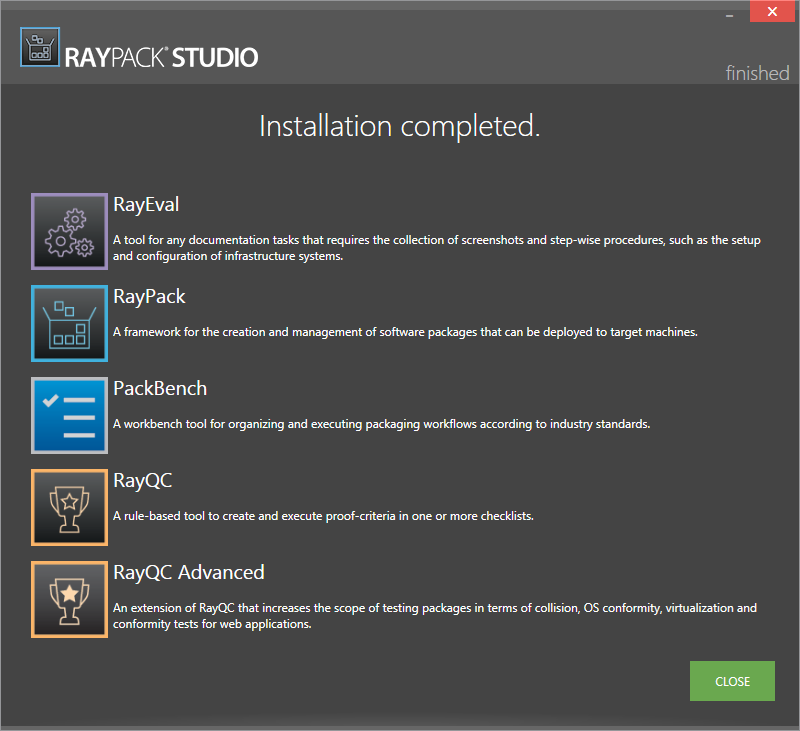Select the RayPack box icon in list
Image resolution: width=800 pixels, height=731 pixels.
point(69,323)
